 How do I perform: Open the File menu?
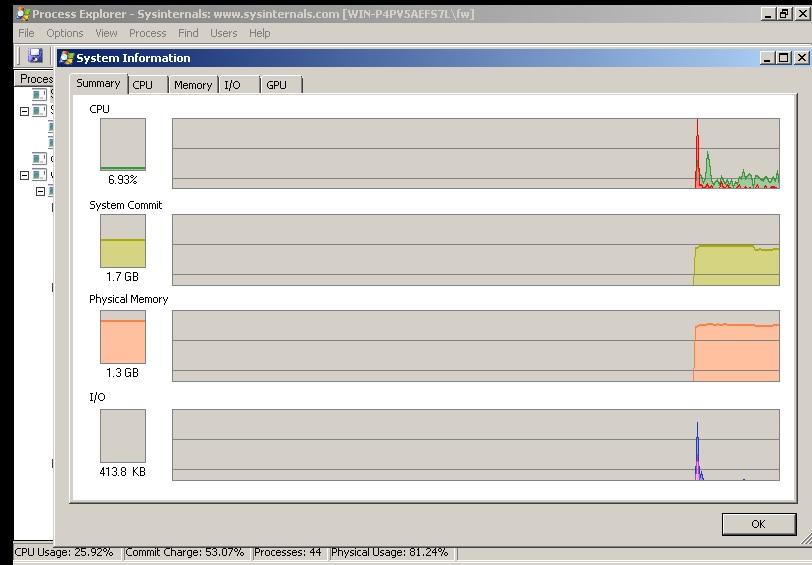click(26, 33)
